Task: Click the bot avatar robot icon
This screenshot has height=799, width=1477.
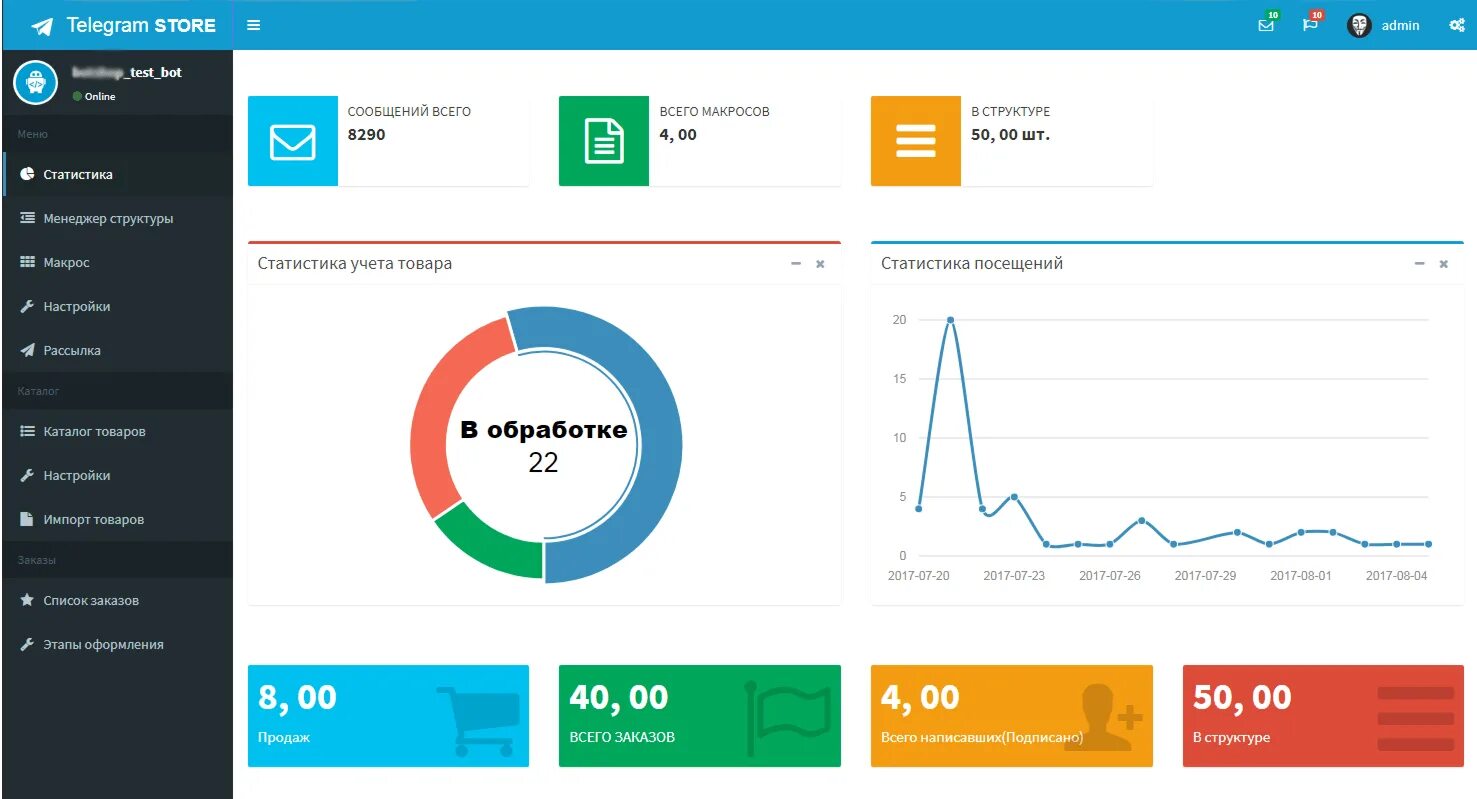Action: (35, 82)
